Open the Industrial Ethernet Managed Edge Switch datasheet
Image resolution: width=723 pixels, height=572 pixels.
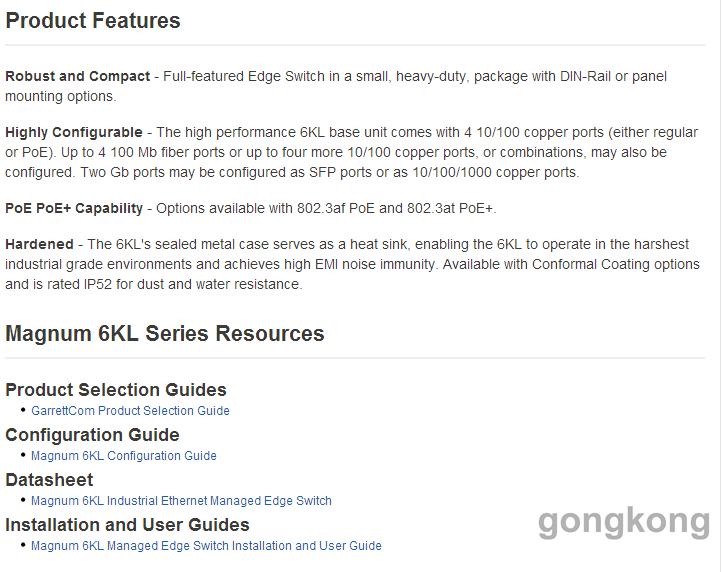[181, 501]
